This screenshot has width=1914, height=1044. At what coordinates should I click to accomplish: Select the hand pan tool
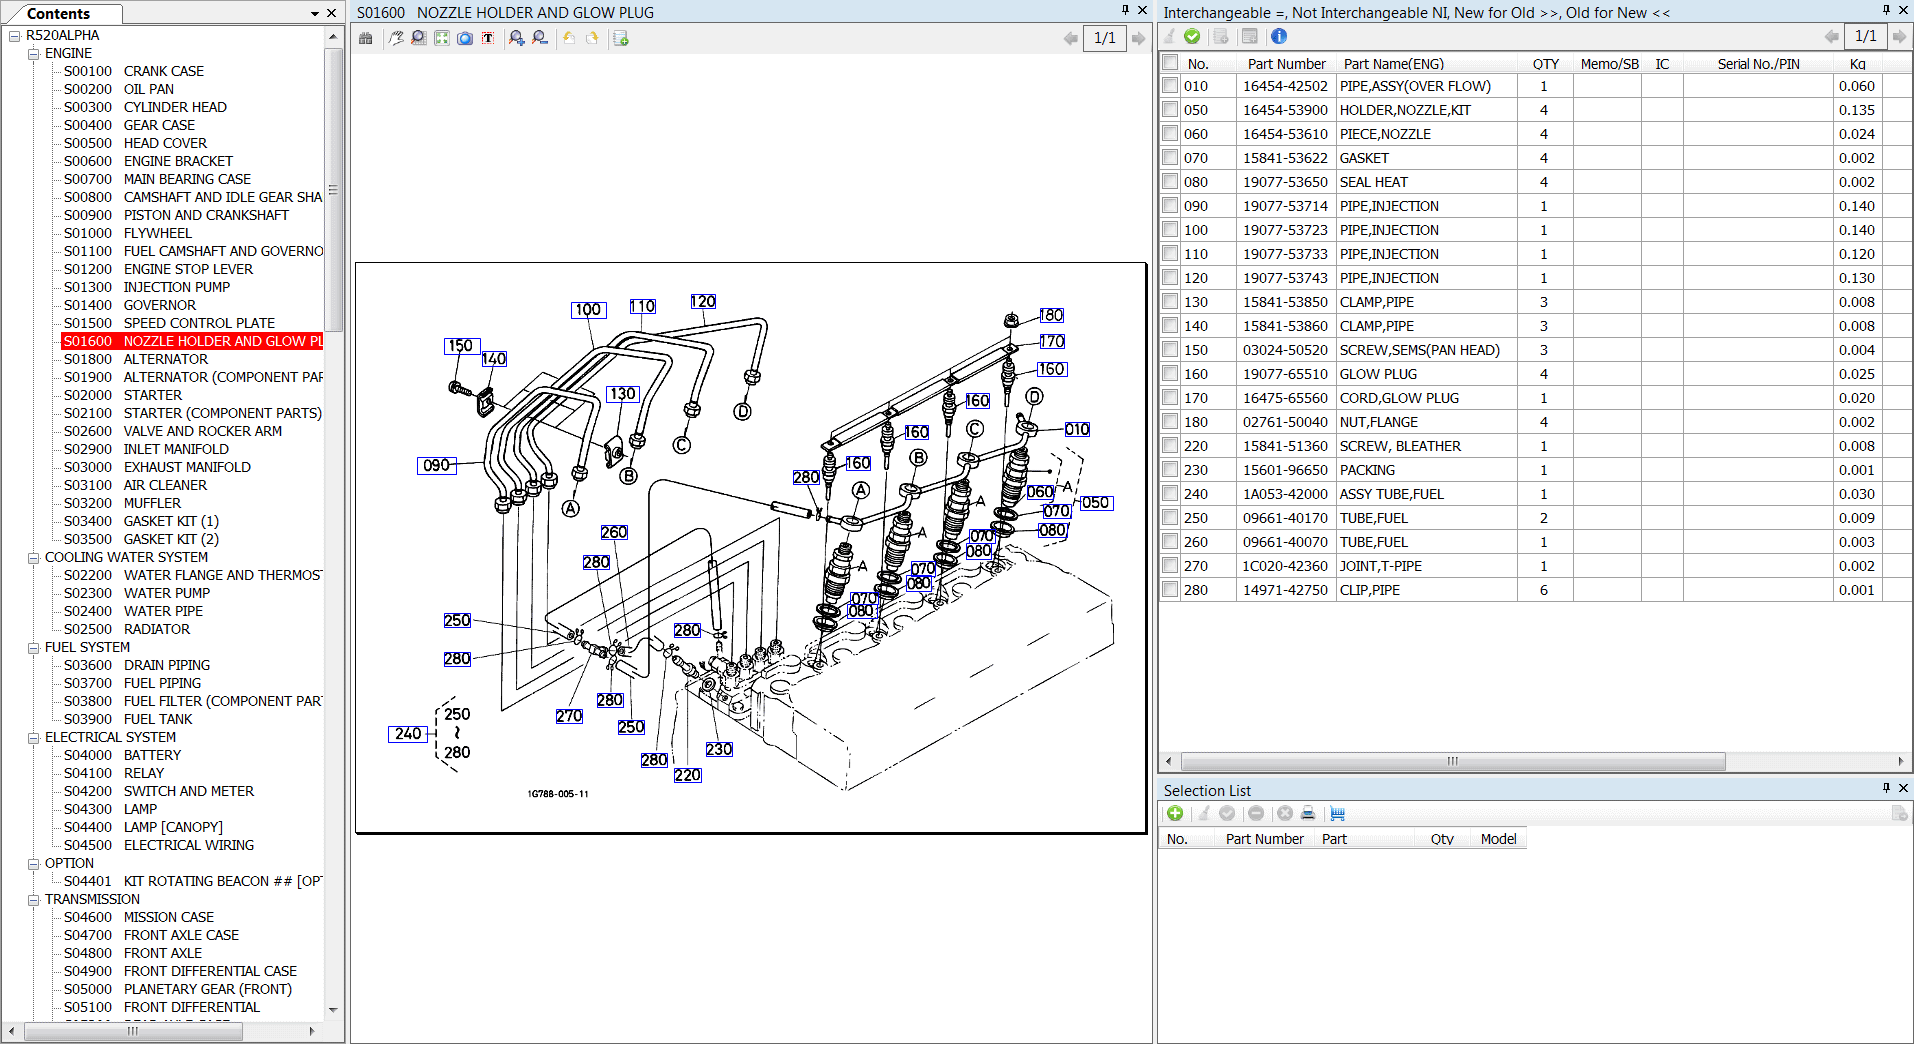click(396, 38)
